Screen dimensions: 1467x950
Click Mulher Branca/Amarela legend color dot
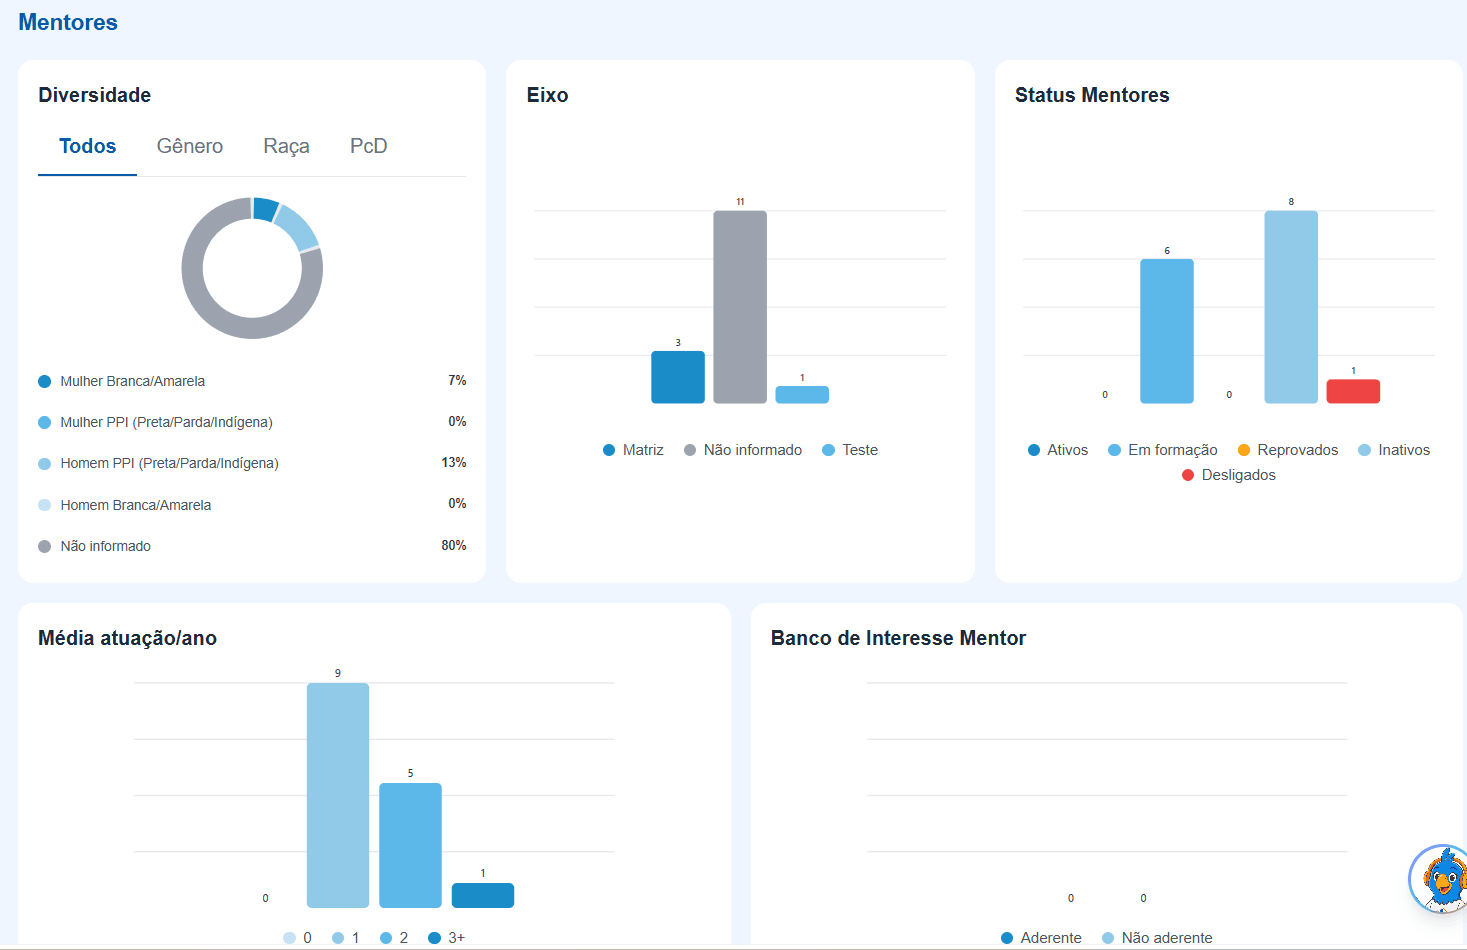coord(44,381)
